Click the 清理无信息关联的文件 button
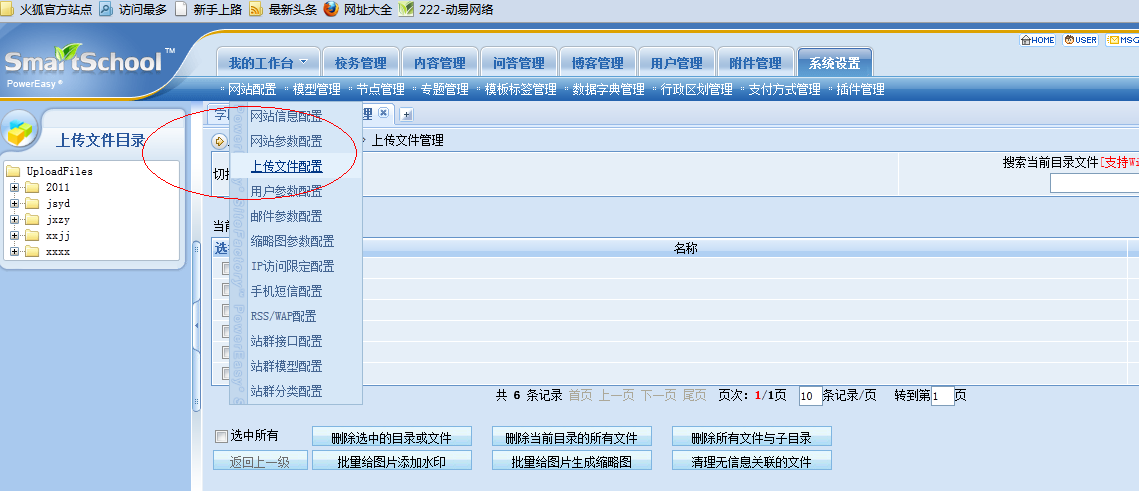The height and width of the screenshot is (491, 1139). 752,462
